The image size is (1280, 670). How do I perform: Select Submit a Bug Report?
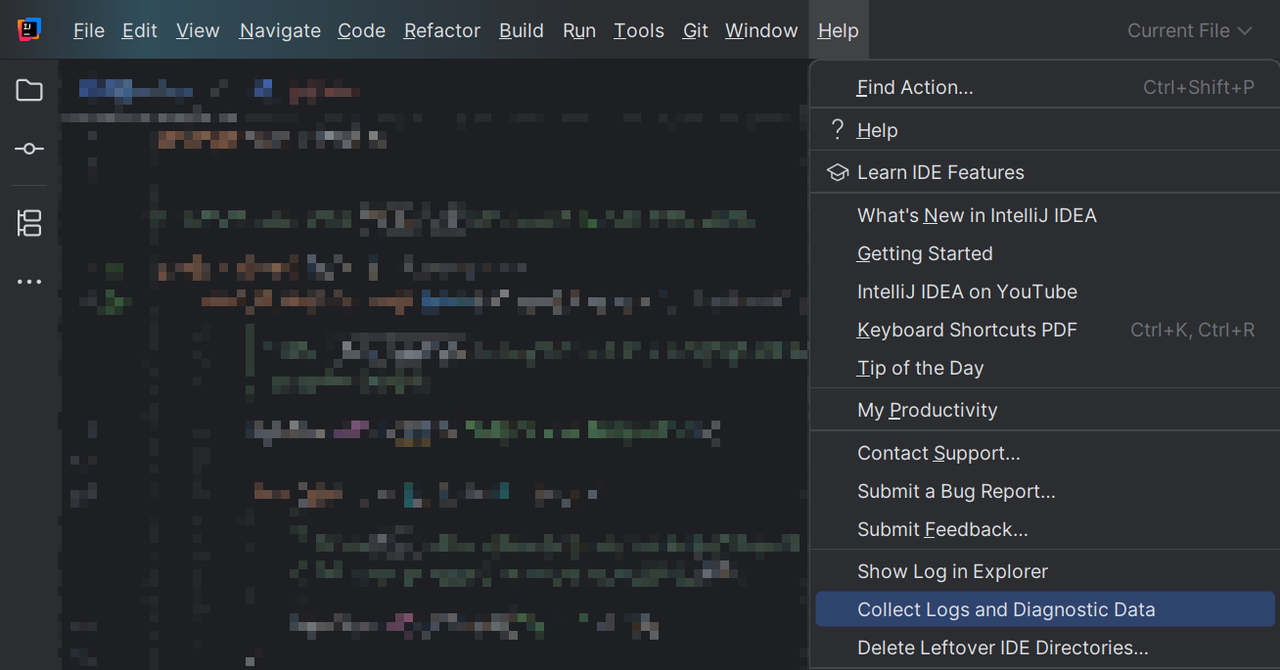(1042, 492)
